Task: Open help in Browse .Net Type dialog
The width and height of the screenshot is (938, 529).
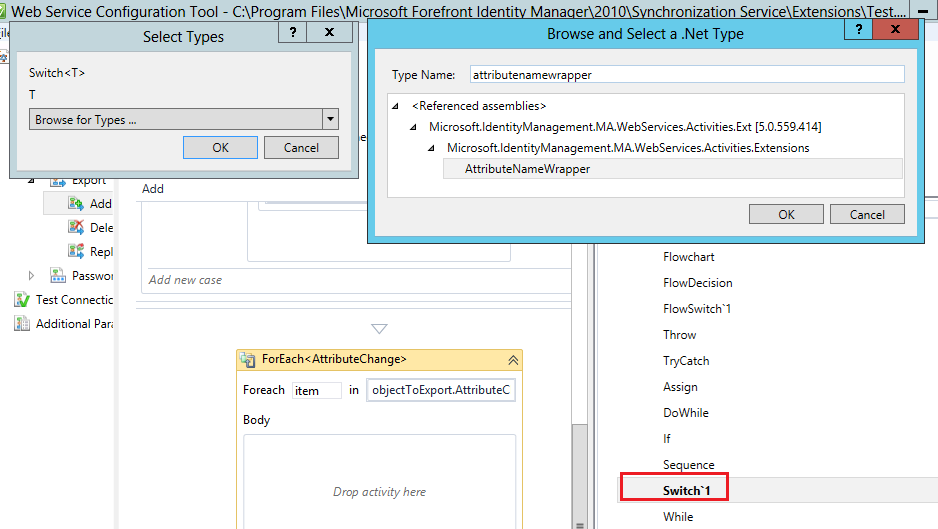Action: (858, 29)
